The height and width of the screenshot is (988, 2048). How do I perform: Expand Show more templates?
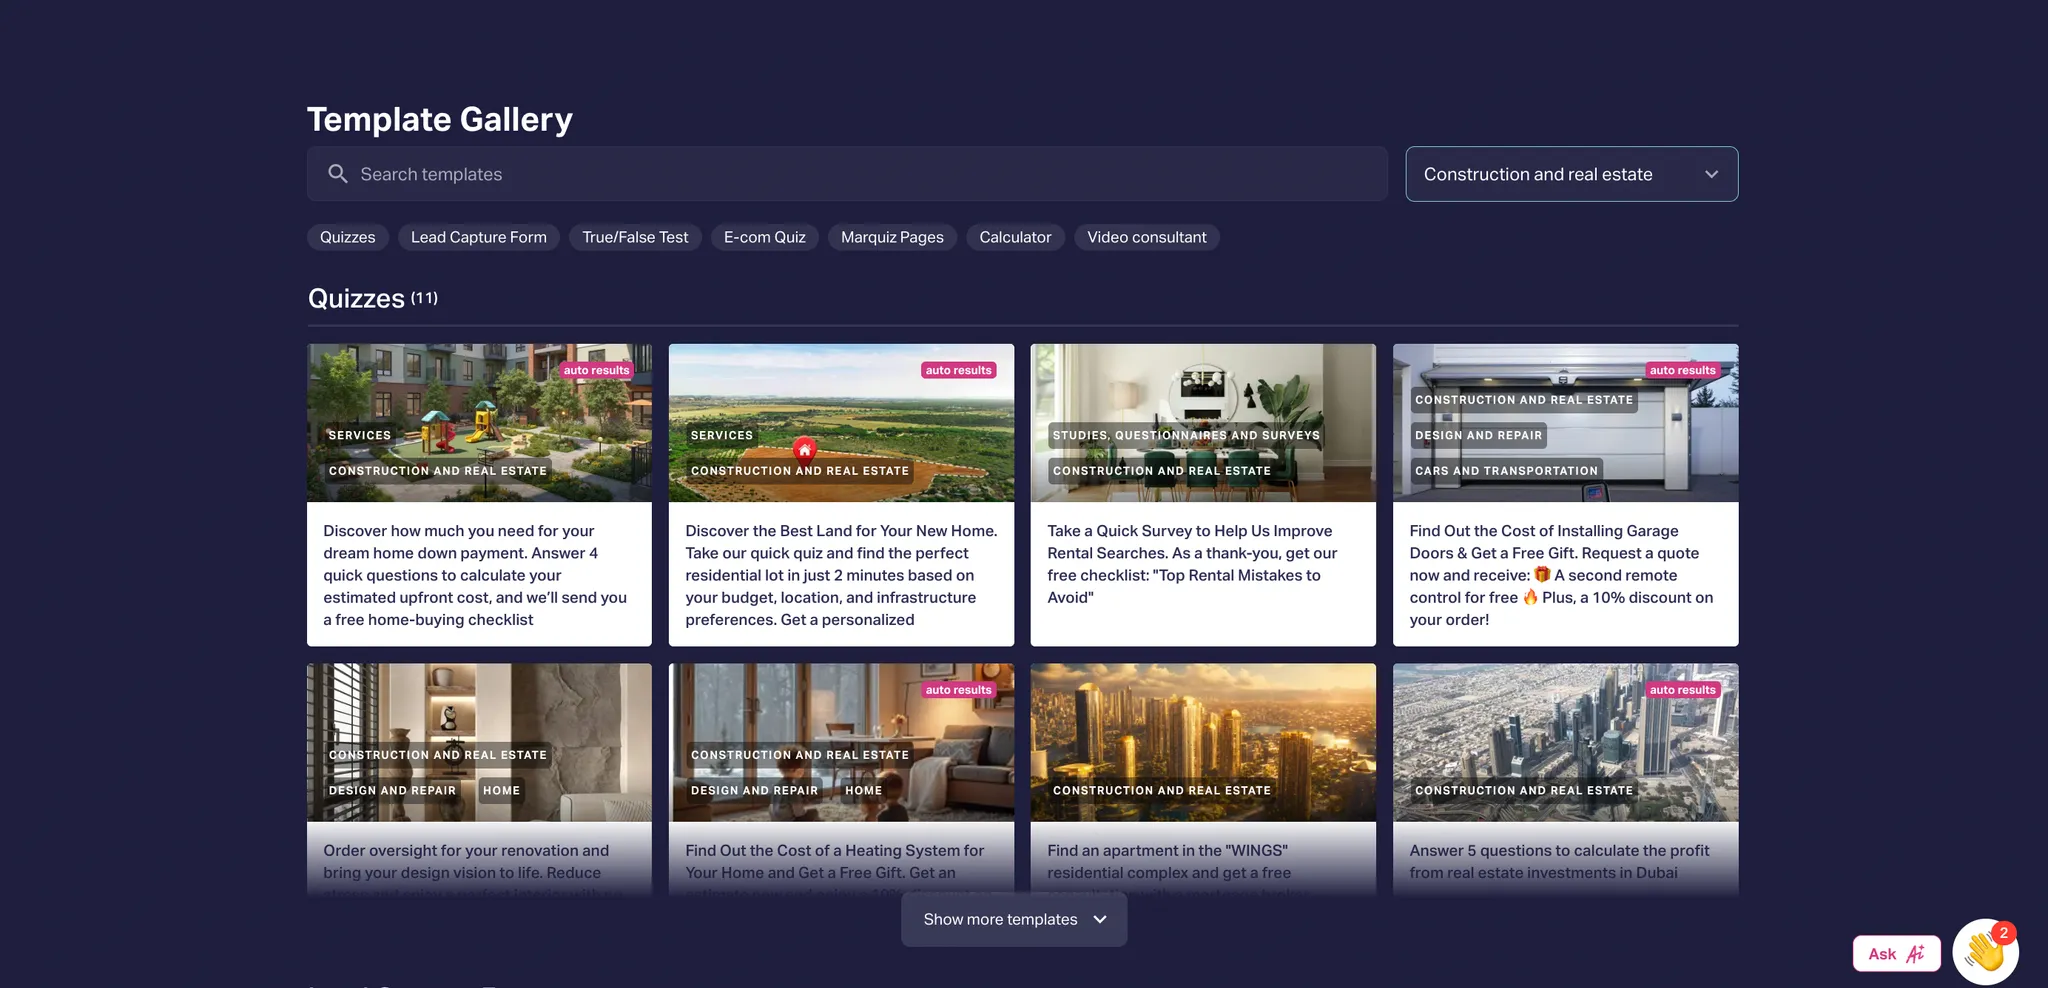coord(1014,919)
